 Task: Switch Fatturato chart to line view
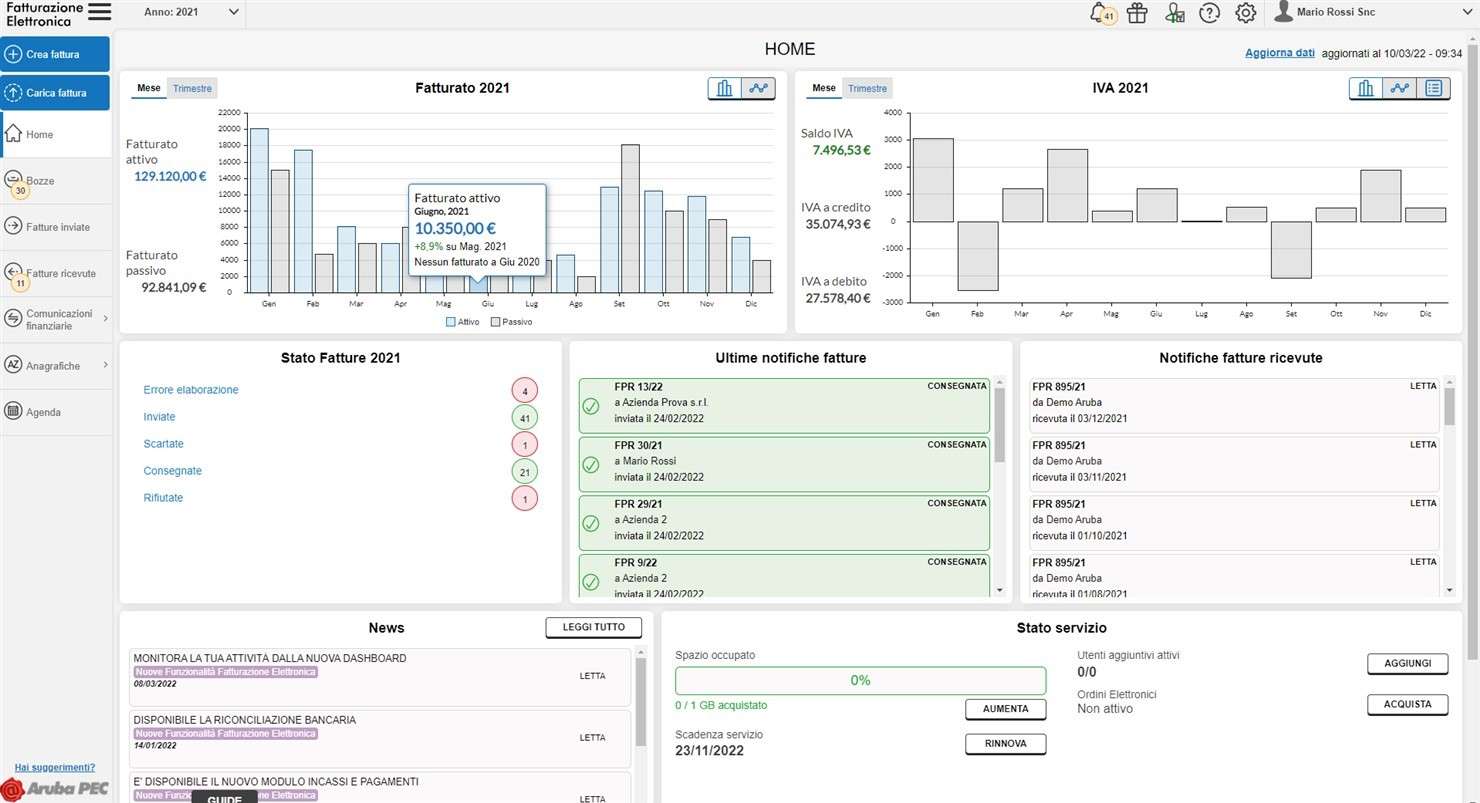[x=758, y=89]
